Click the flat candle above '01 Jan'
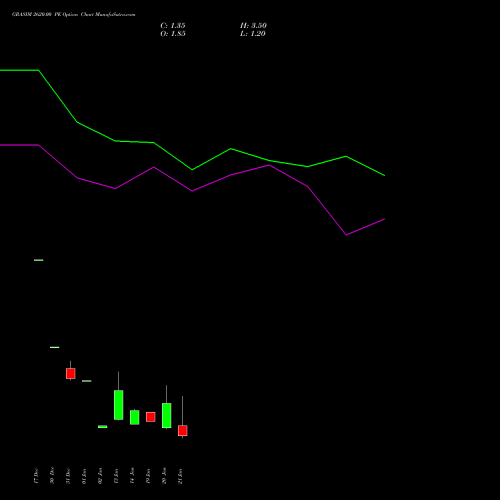The width and height of the screenshot is (500, 500). click(87, 381)
